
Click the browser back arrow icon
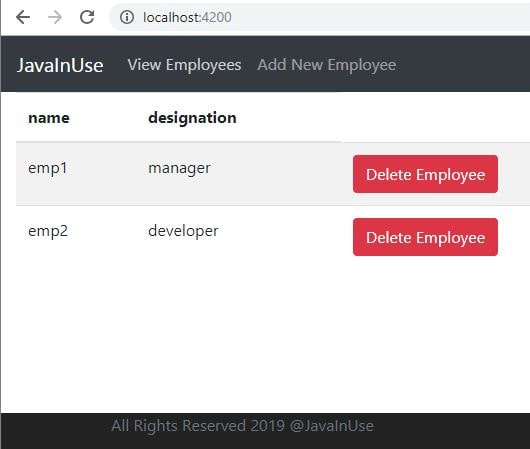23,17
